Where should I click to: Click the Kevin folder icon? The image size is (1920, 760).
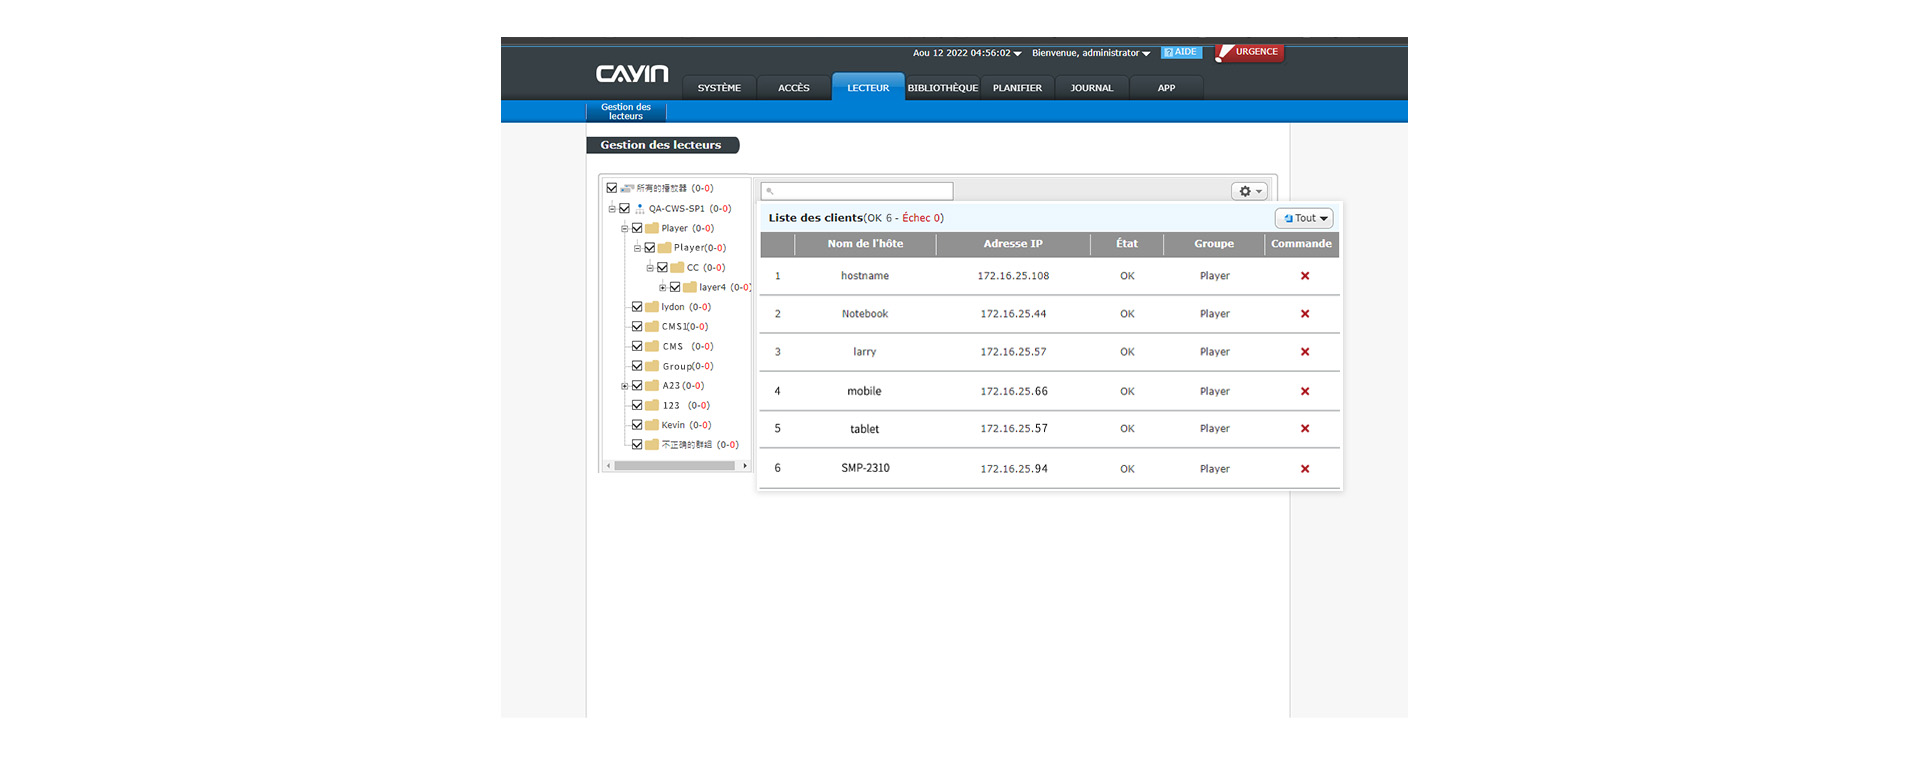[x=652, y=425]
